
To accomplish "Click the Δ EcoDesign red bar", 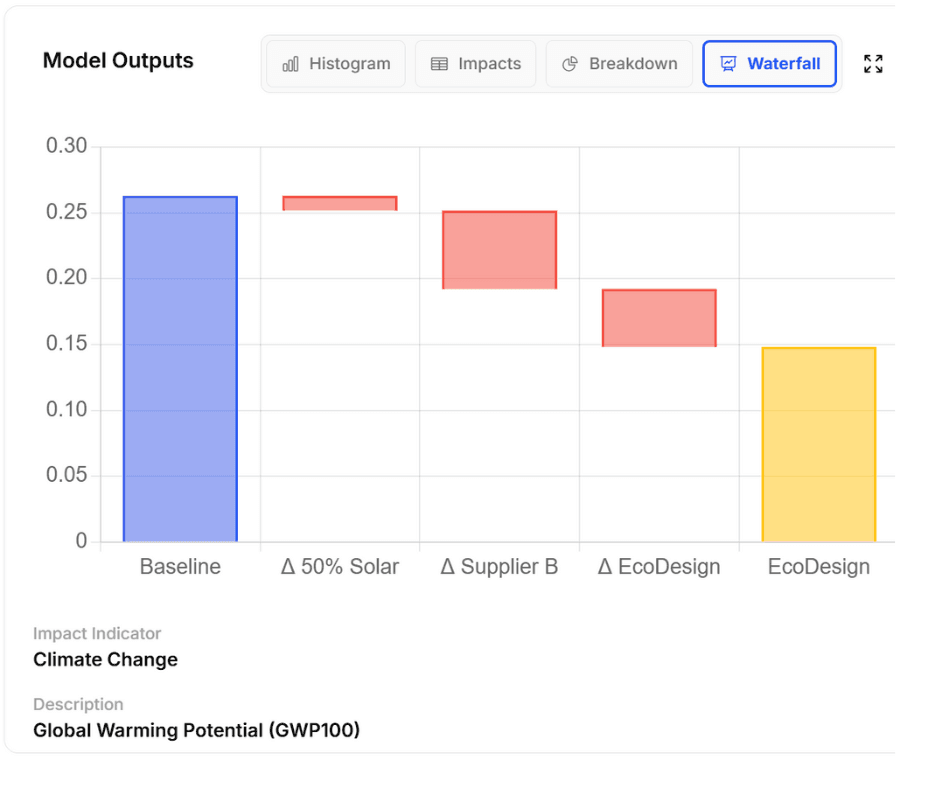I will (x=659, y=317).
